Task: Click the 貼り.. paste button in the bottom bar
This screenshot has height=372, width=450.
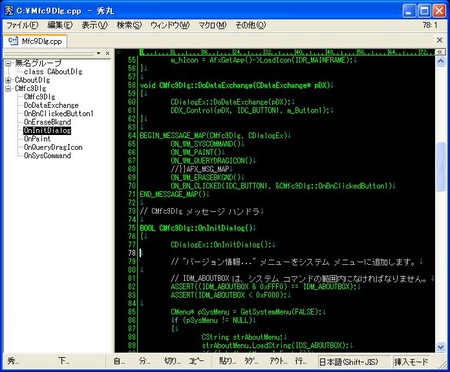Action: 227,361
